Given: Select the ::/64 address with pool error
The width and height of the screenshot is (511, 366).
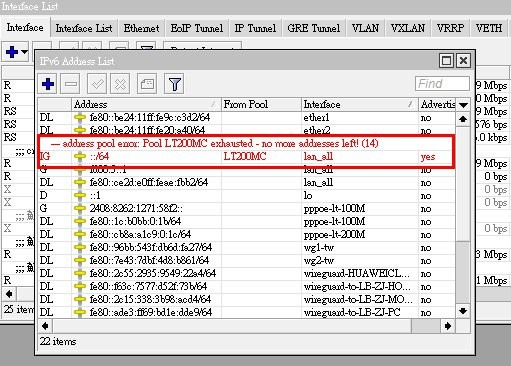Looking at the screenshot, I should (246, 156).
